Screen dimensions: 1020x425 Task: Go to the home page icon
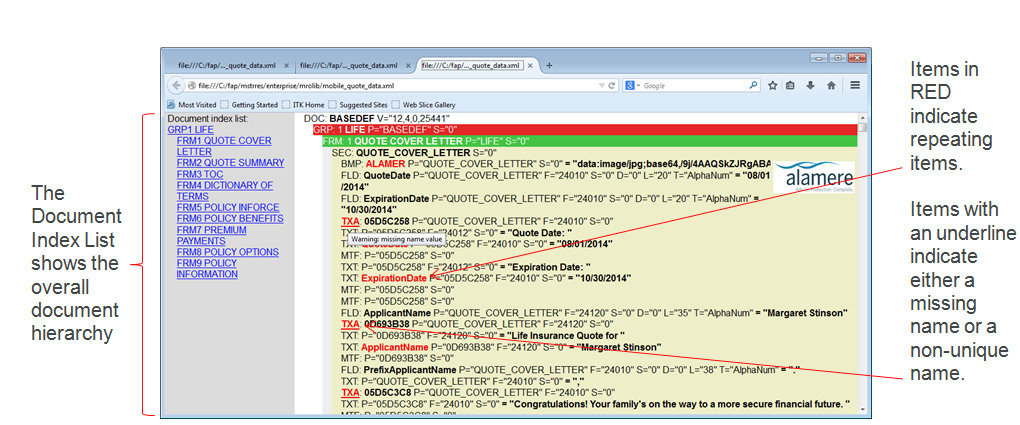pos(831,85)
